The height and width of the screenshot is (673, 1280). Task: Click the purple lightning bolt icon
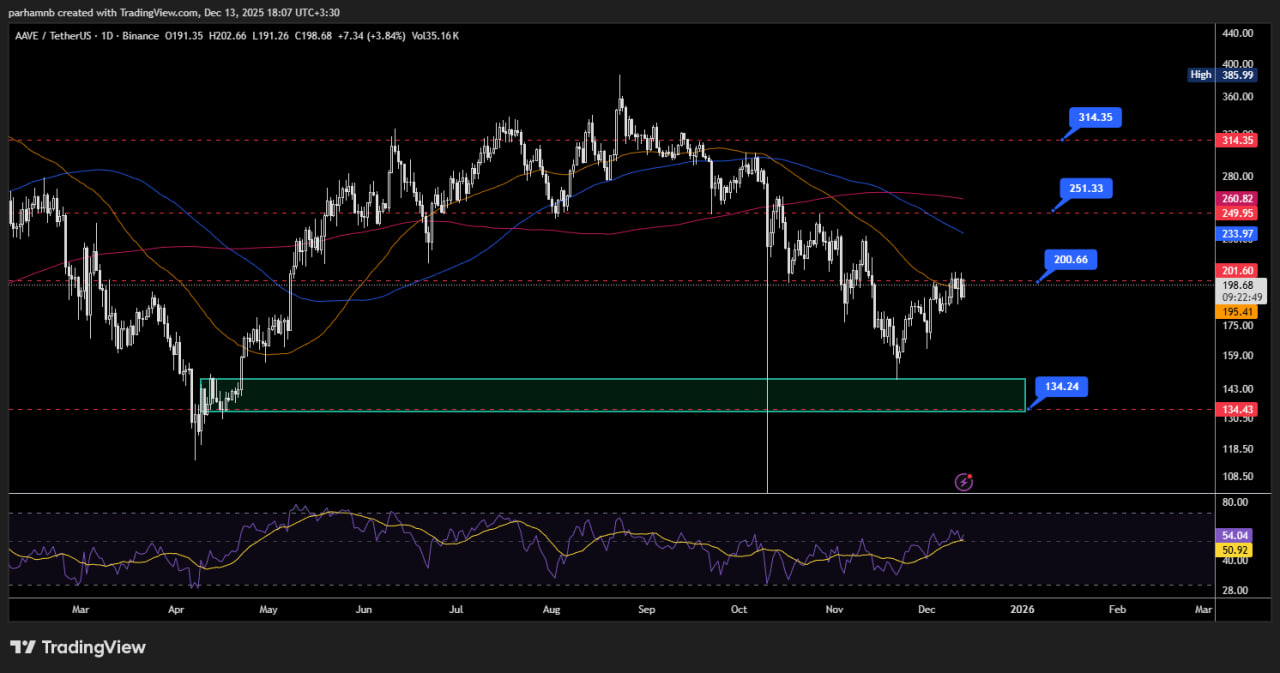click(964, 482)
